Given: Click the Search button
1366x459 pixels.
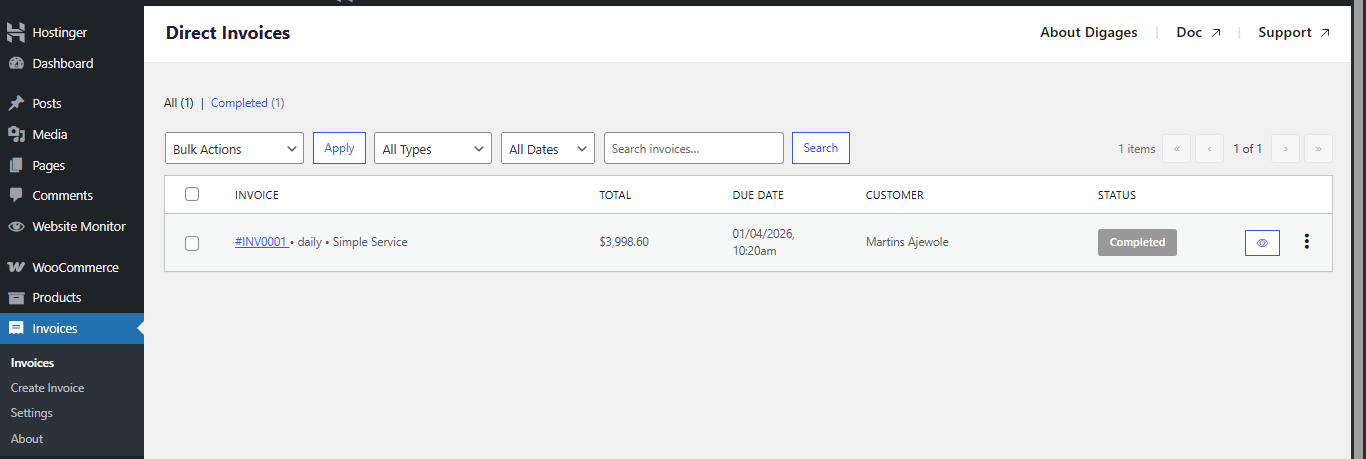Looking at the screenshot, I should pos(820,148).
